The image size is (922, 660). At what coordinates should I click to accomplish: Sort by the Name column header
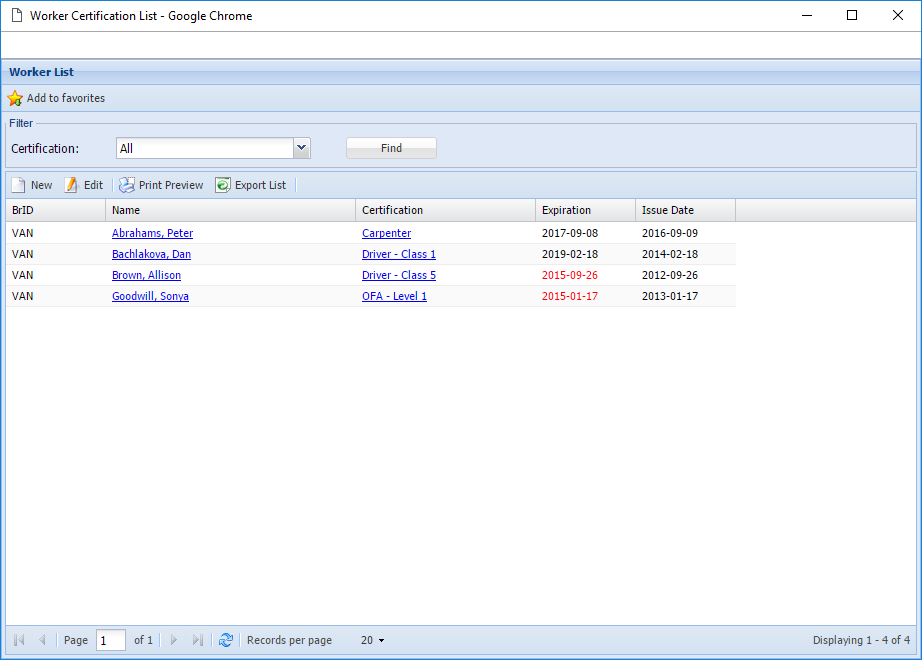coord(126,210)
